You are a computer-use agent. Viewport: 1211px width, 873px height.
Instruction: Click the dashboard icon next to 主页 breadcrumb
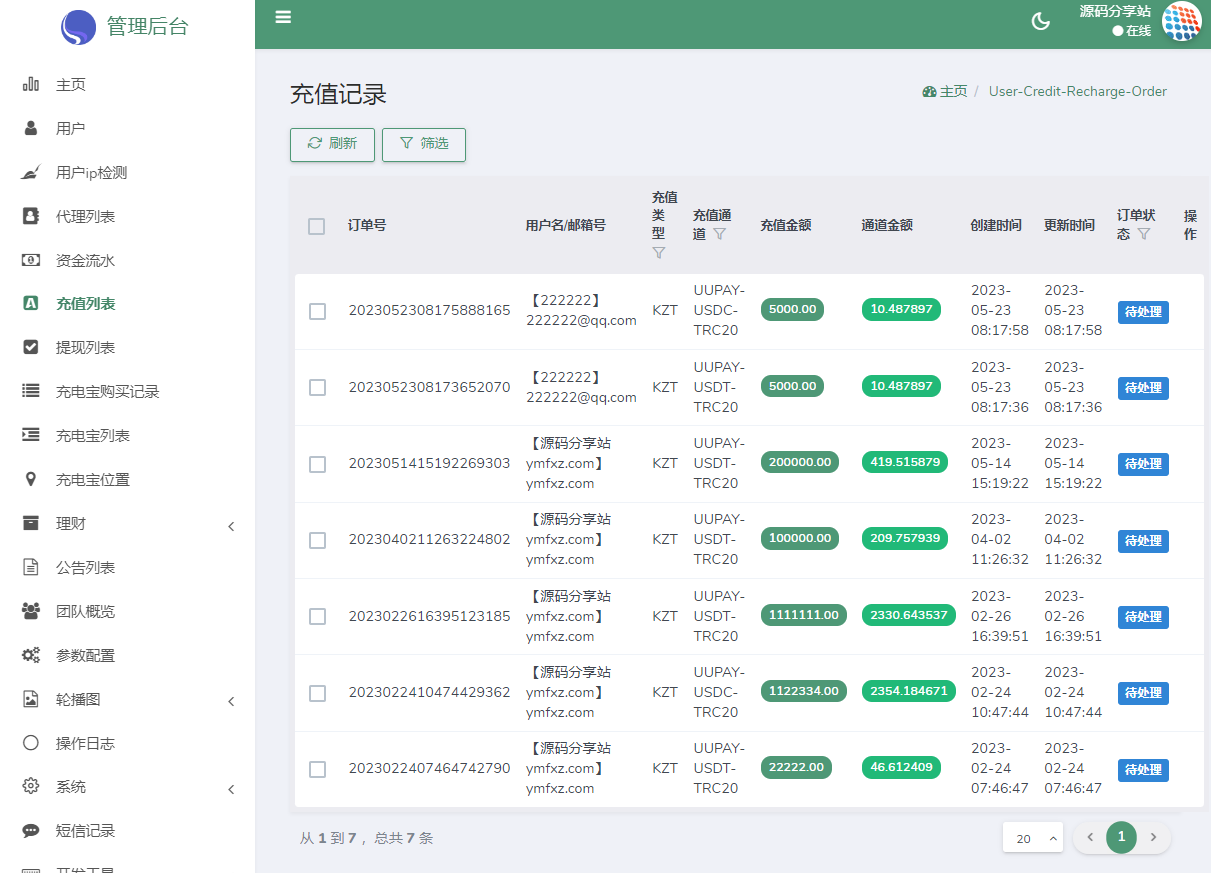click(929, 91)
